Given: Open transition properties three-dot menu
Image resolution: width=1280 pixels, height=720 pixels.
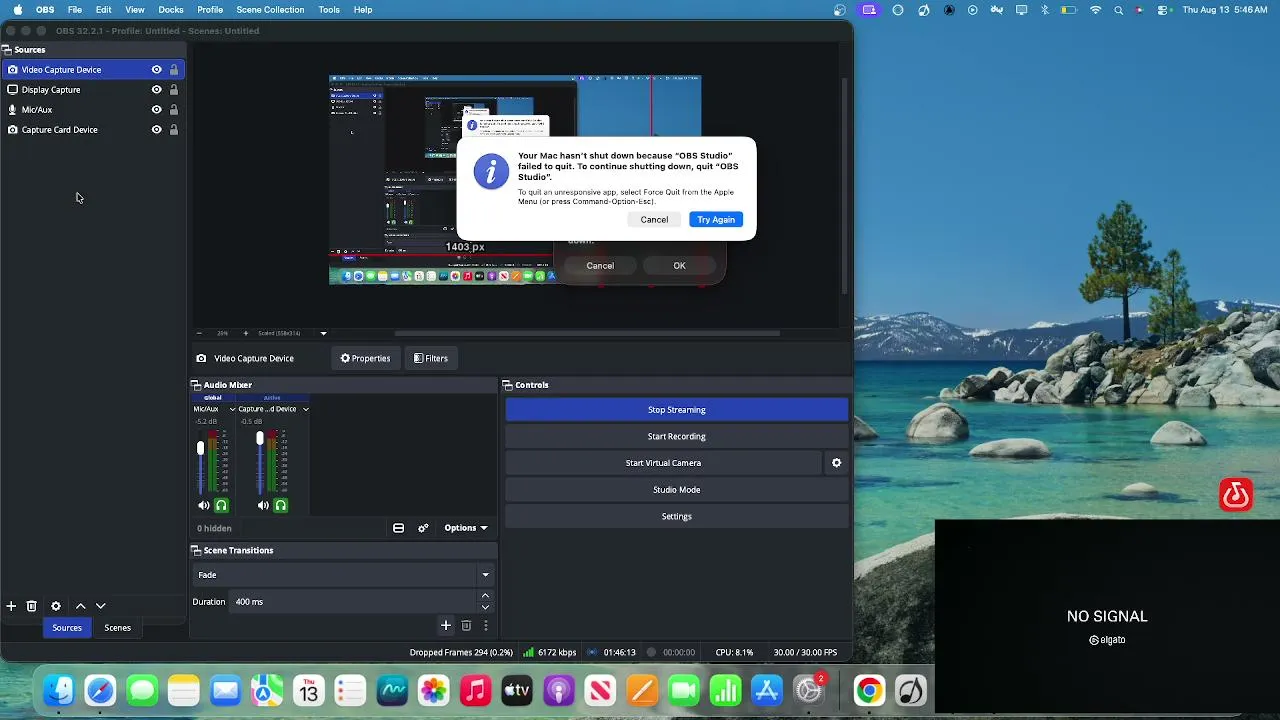Looking at the screenshot, I should pos(486,626).
